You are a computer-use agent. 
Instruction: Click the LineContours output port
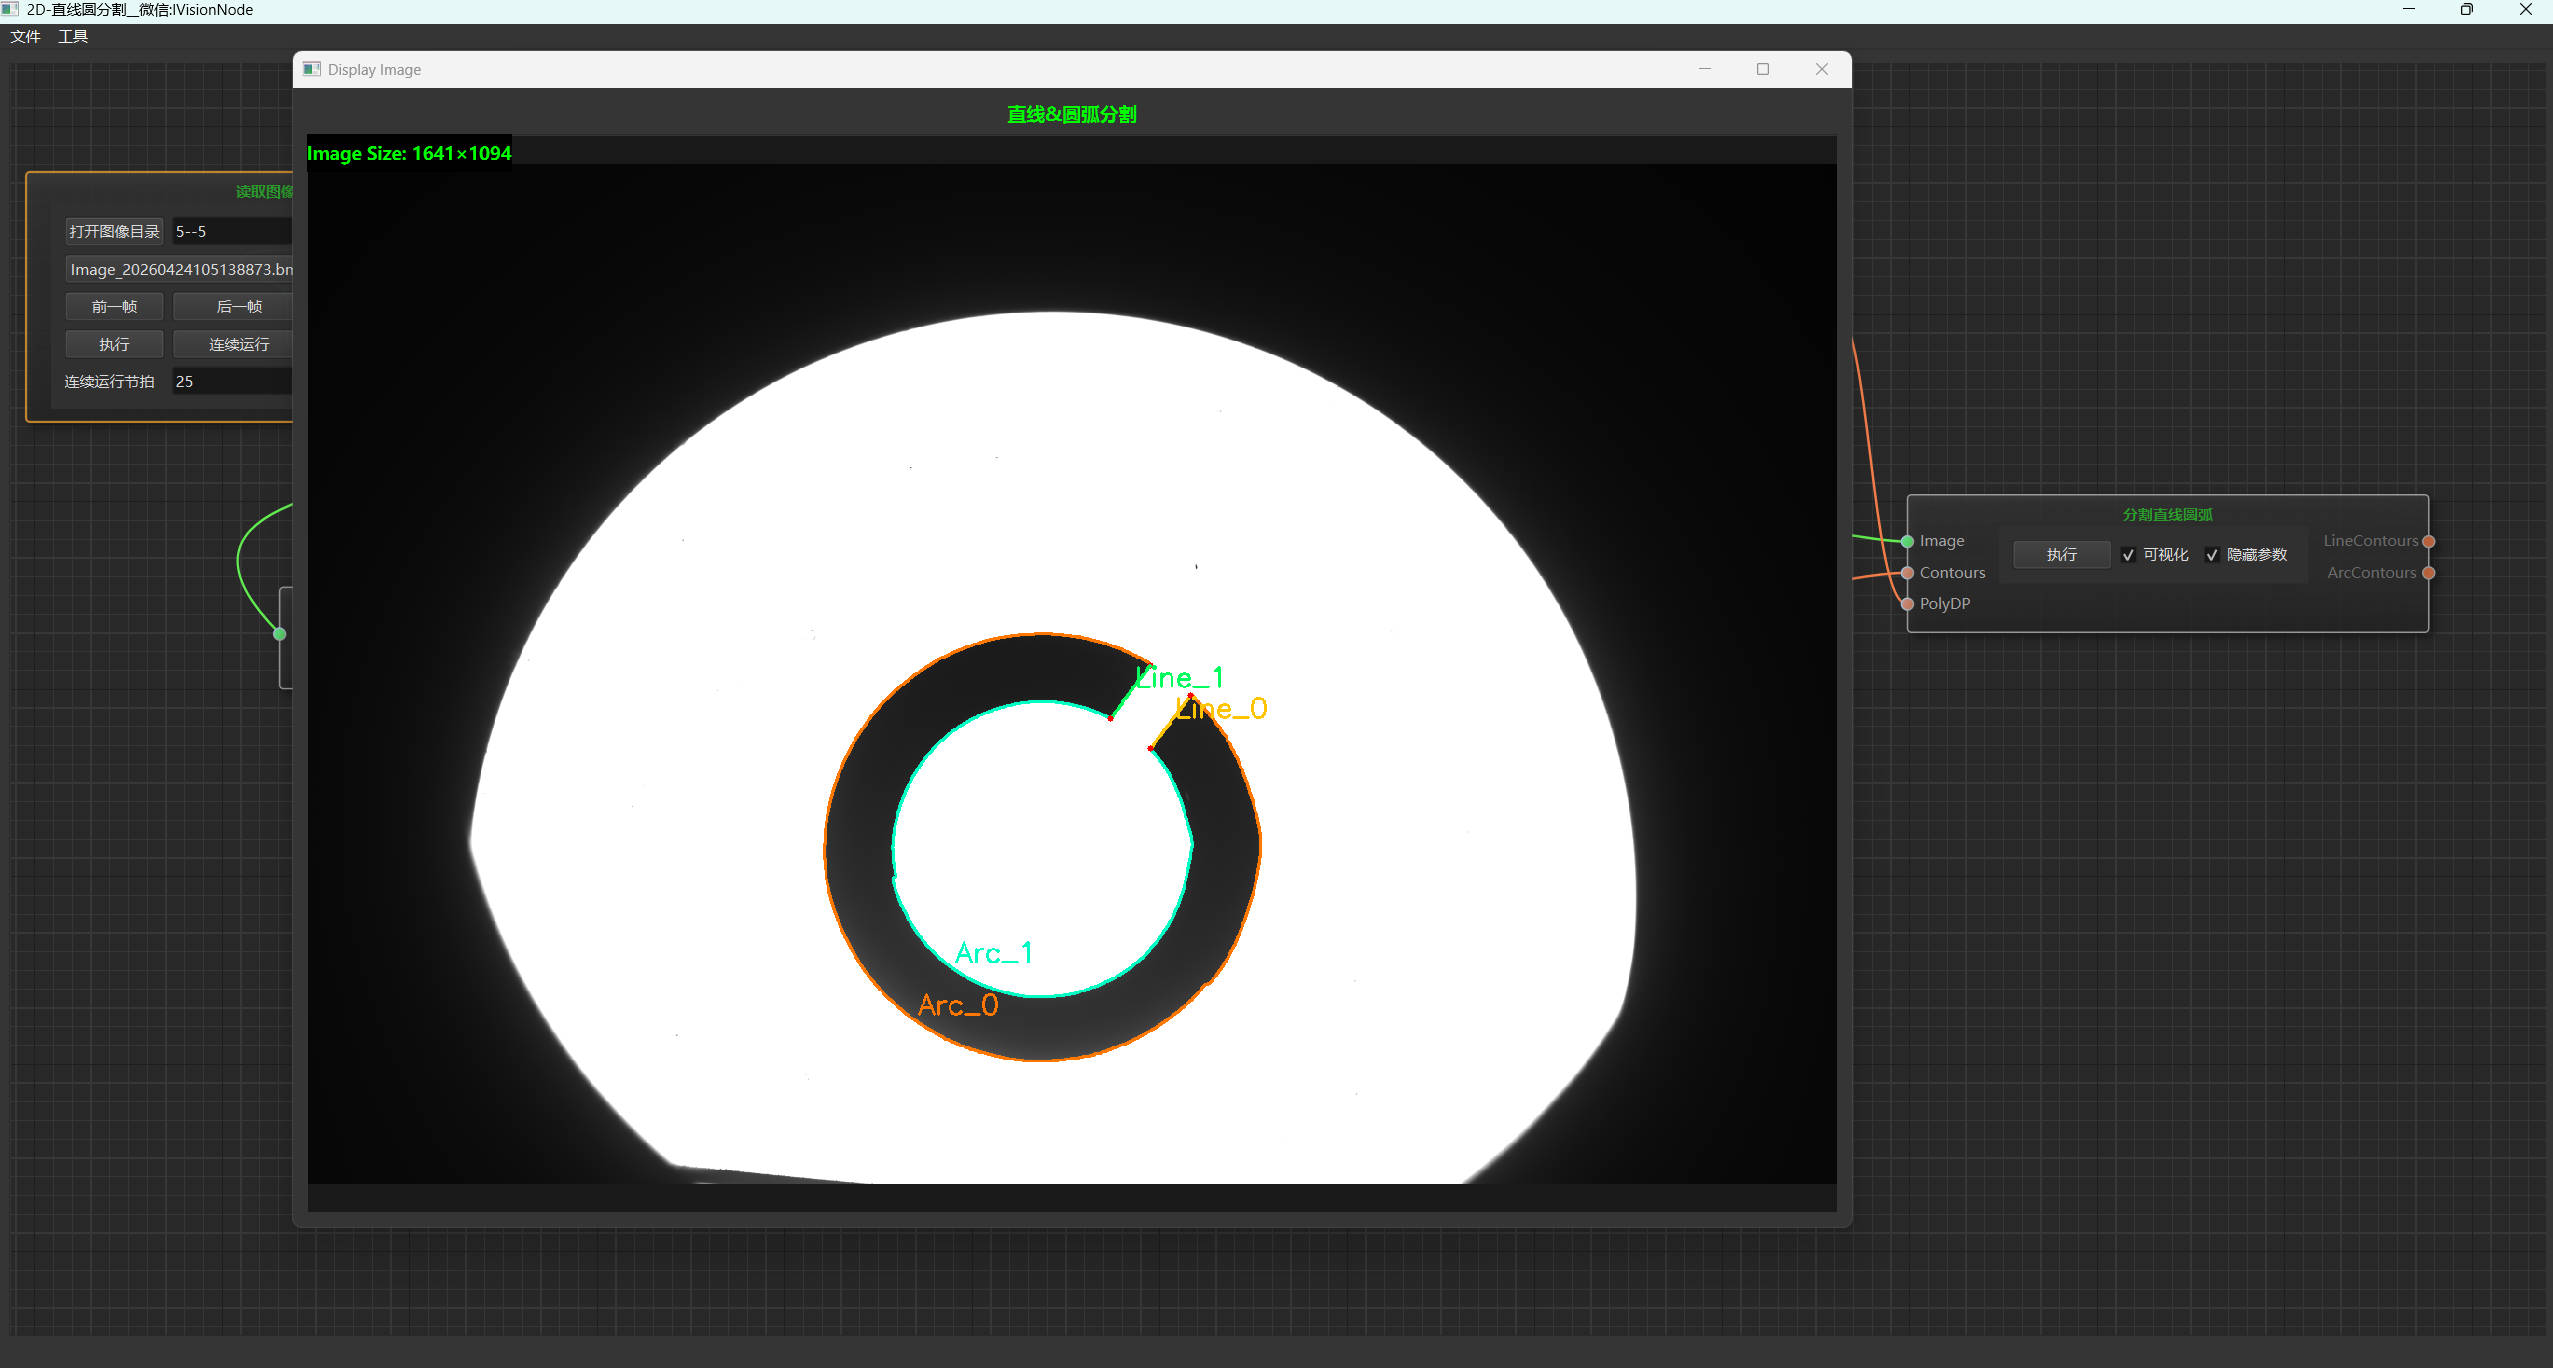click(2428, 541)
